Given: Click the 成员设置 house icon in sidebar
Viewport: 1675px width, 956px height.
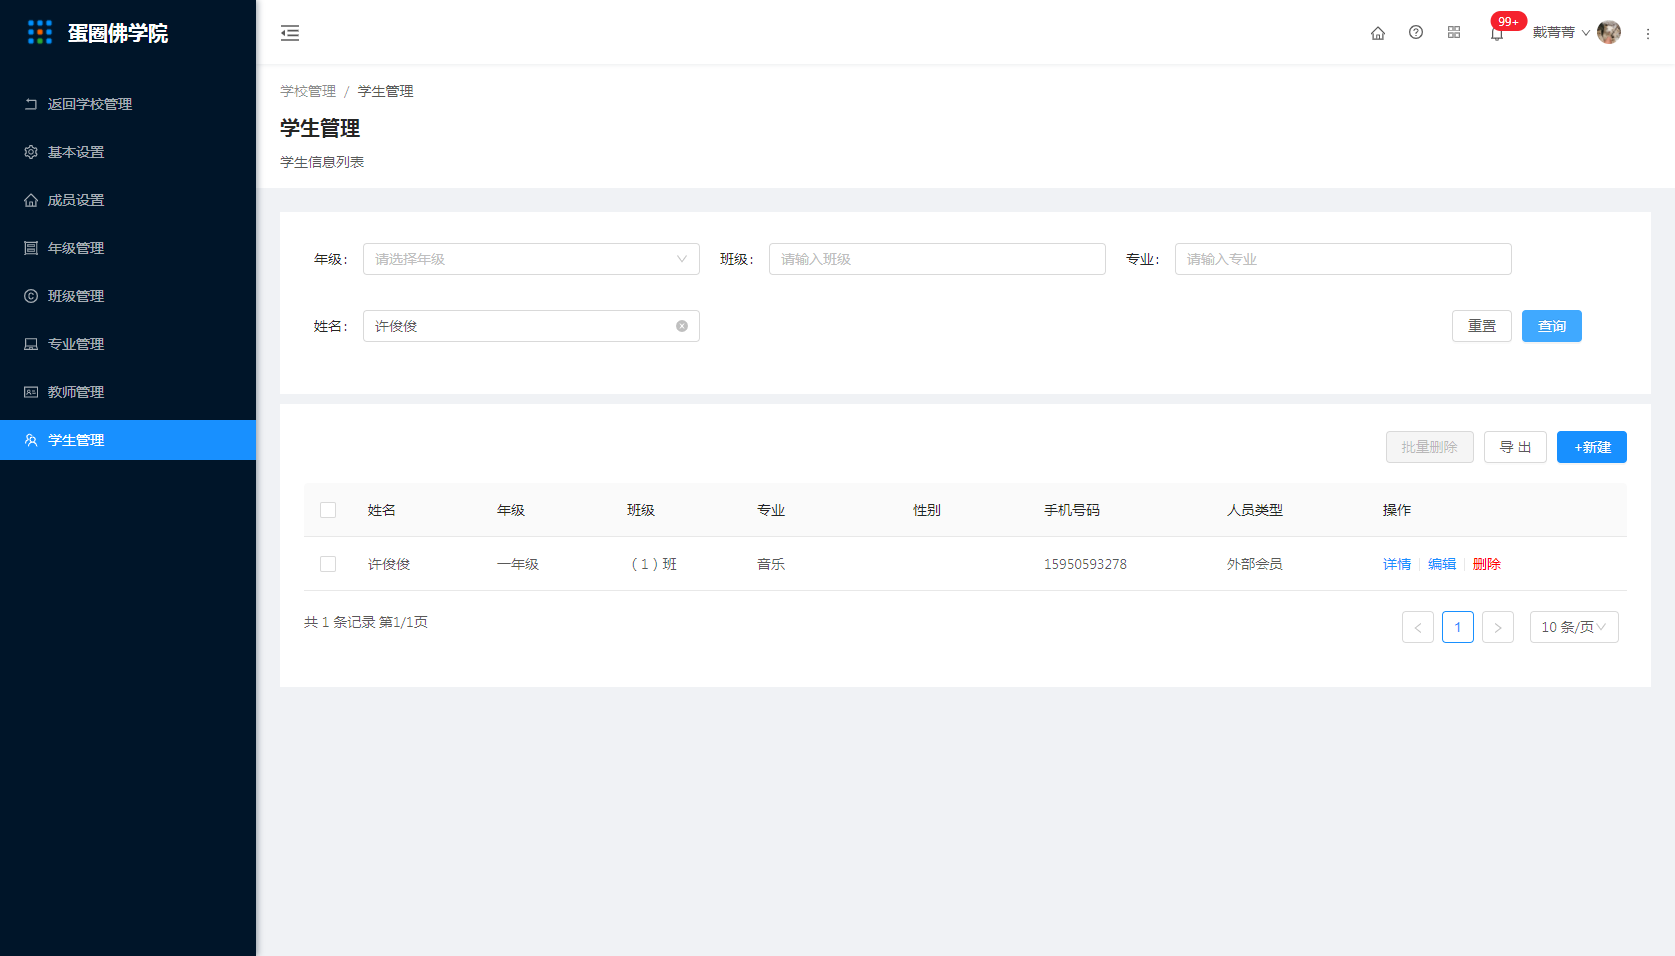Looking at the screenshot, I should click(31, 200).
